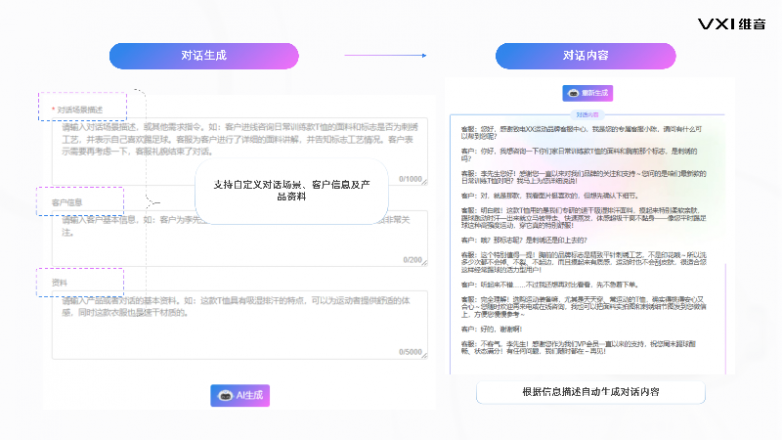The height and width of the screenshot is (440, 782).
Task: Click the 客户信息 field label
Action: click(x=67, y=203)
